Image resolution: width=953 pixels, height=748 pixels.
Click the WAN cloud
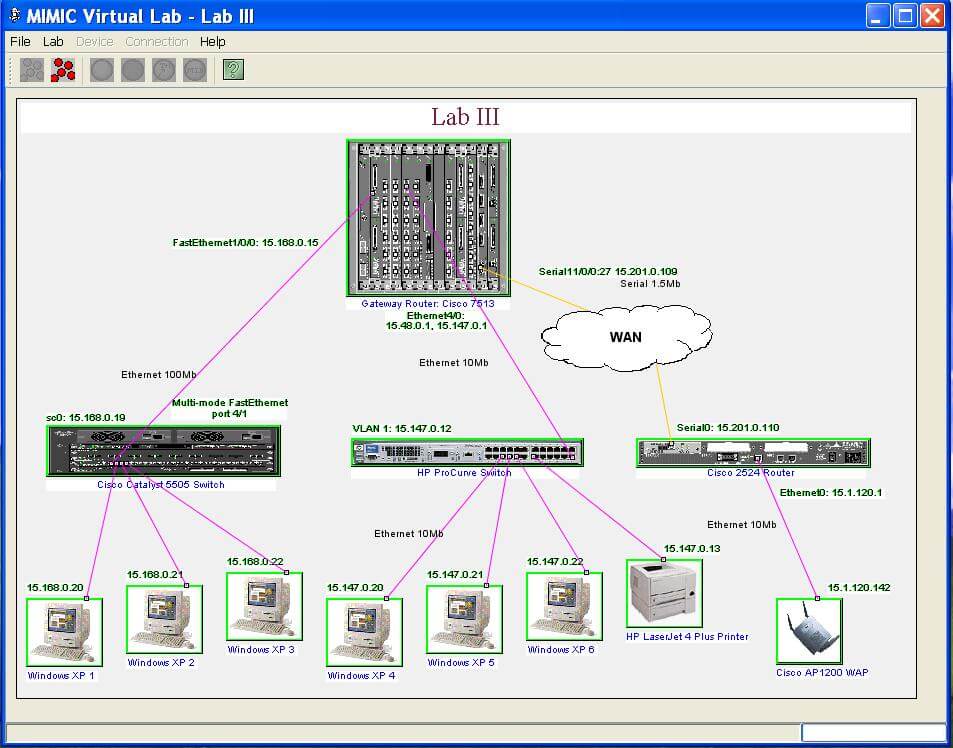point(626,337)
